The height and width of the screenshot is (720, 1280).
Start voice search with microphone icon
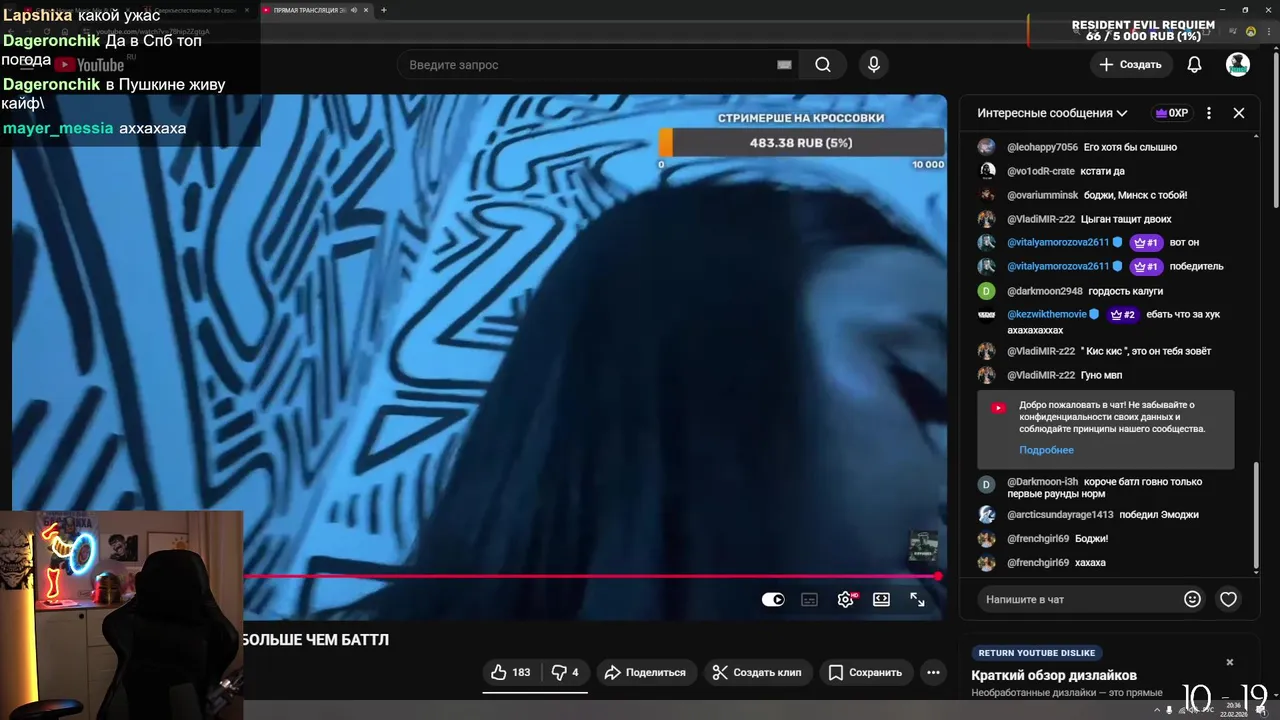pyautogui.click(x=874, y=65)
